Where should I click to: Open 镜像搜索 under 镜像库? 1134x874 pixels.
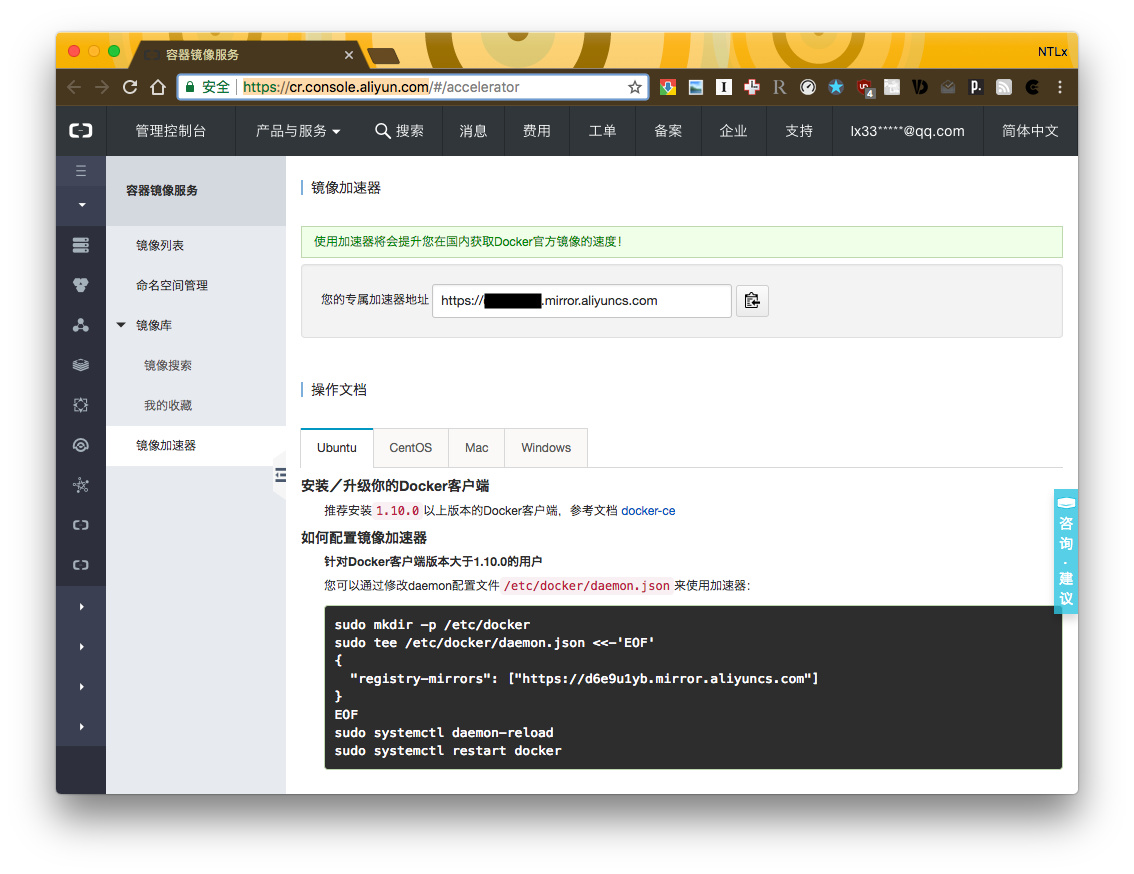pyautogui.click(x=196, y=365)
